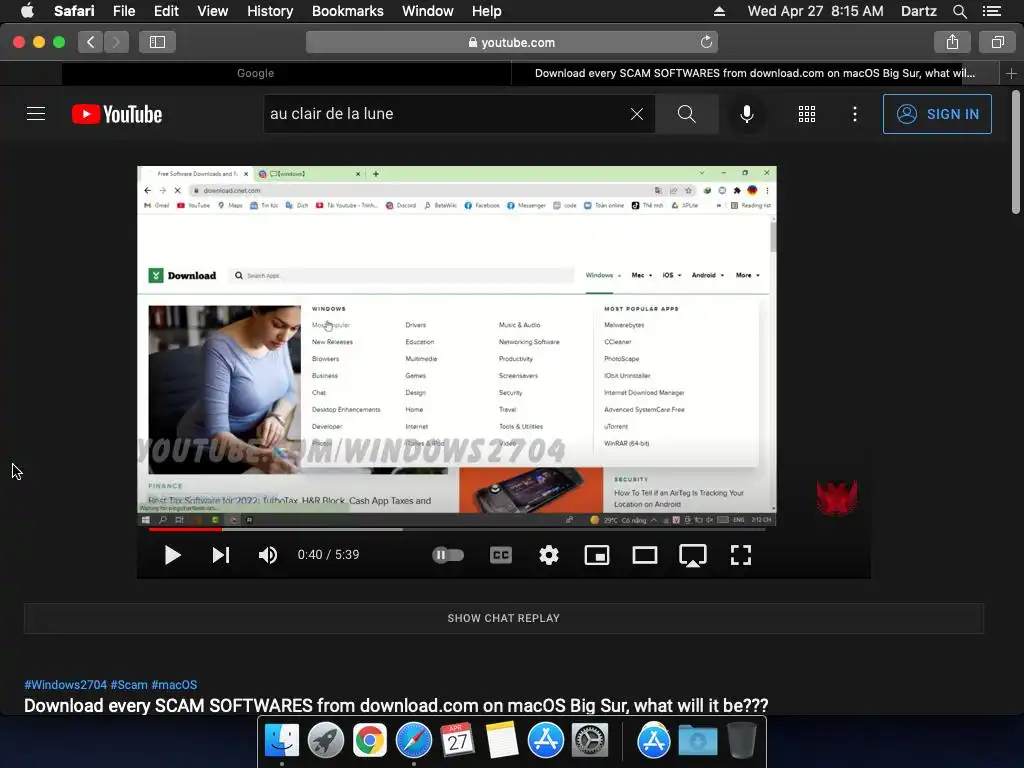The height and width of the screenshot is (768, 1024).
Task: Enter full screen mode
Action: 741,555
